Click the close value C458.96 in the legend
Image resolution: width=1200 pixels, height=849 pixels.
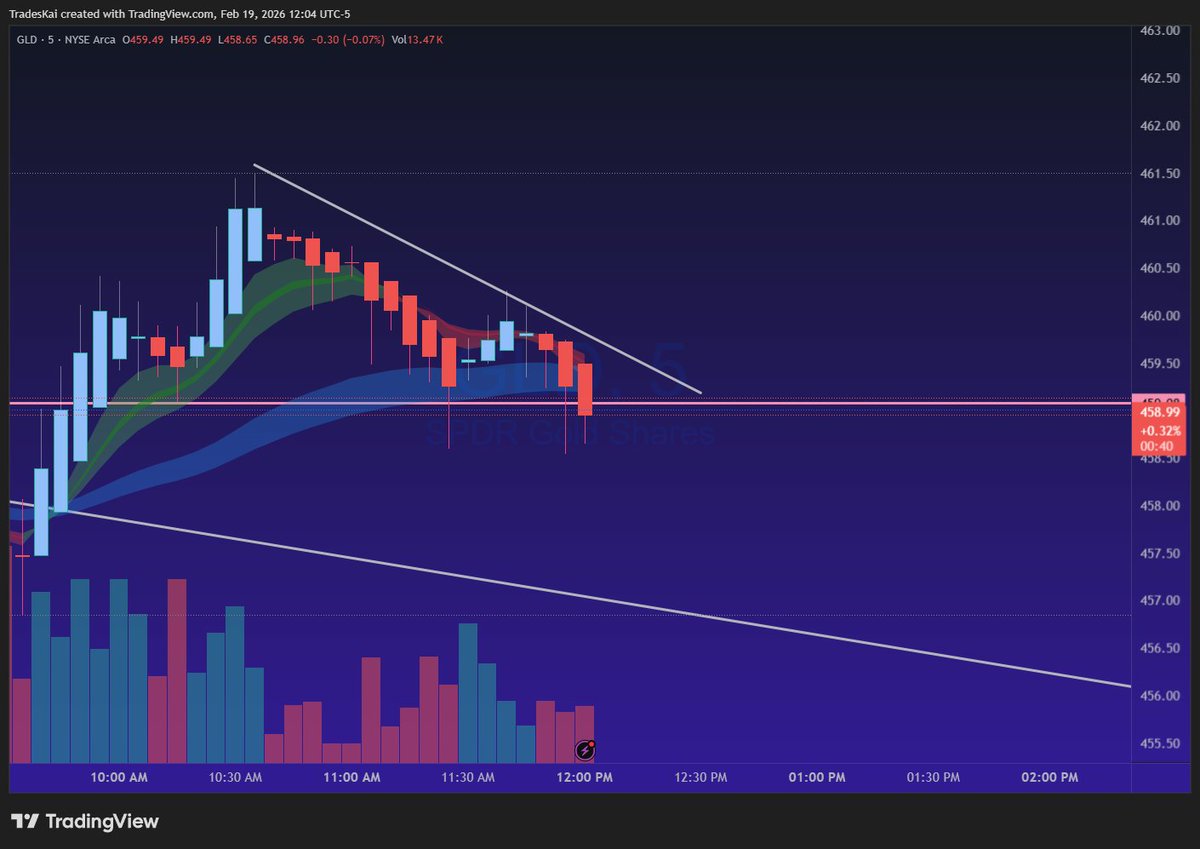[285, 40]
